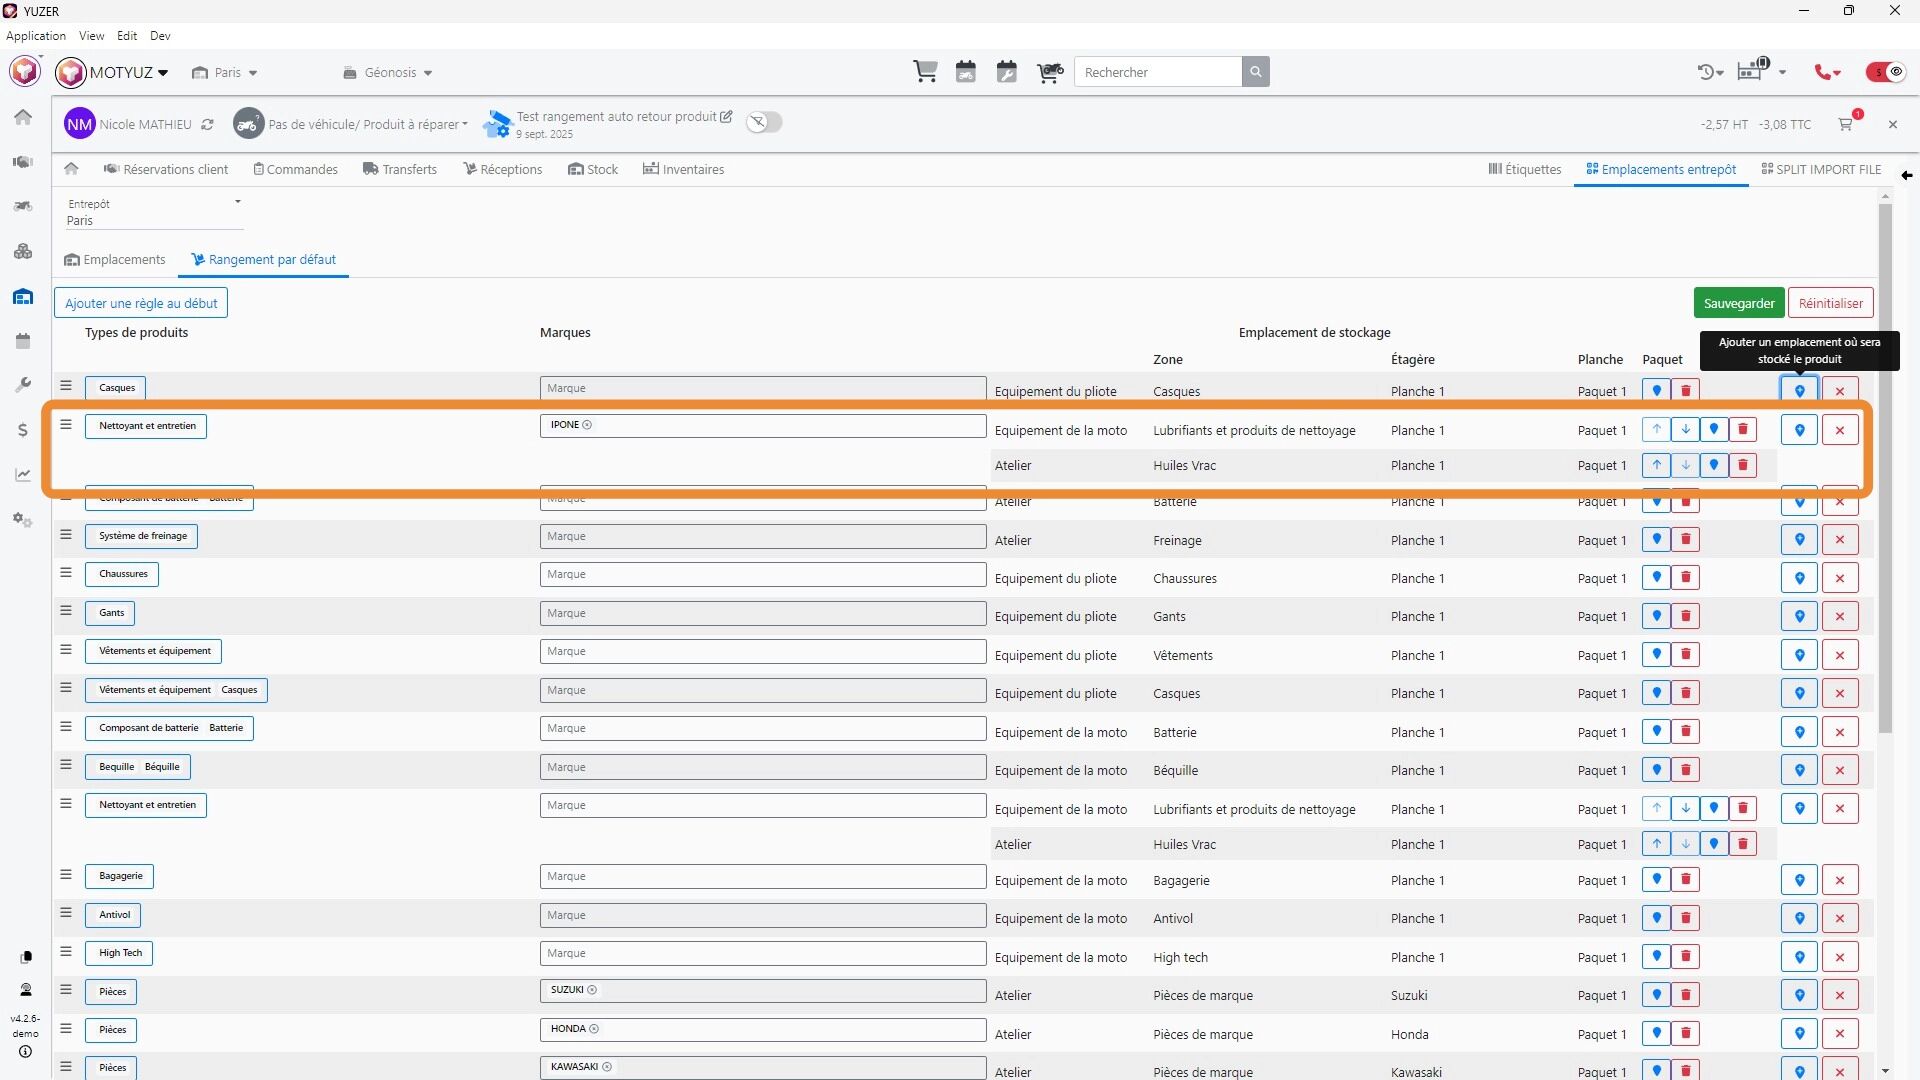Toggle the switch next to Test rangement
1920x1080 pixels.
[764, 122]
